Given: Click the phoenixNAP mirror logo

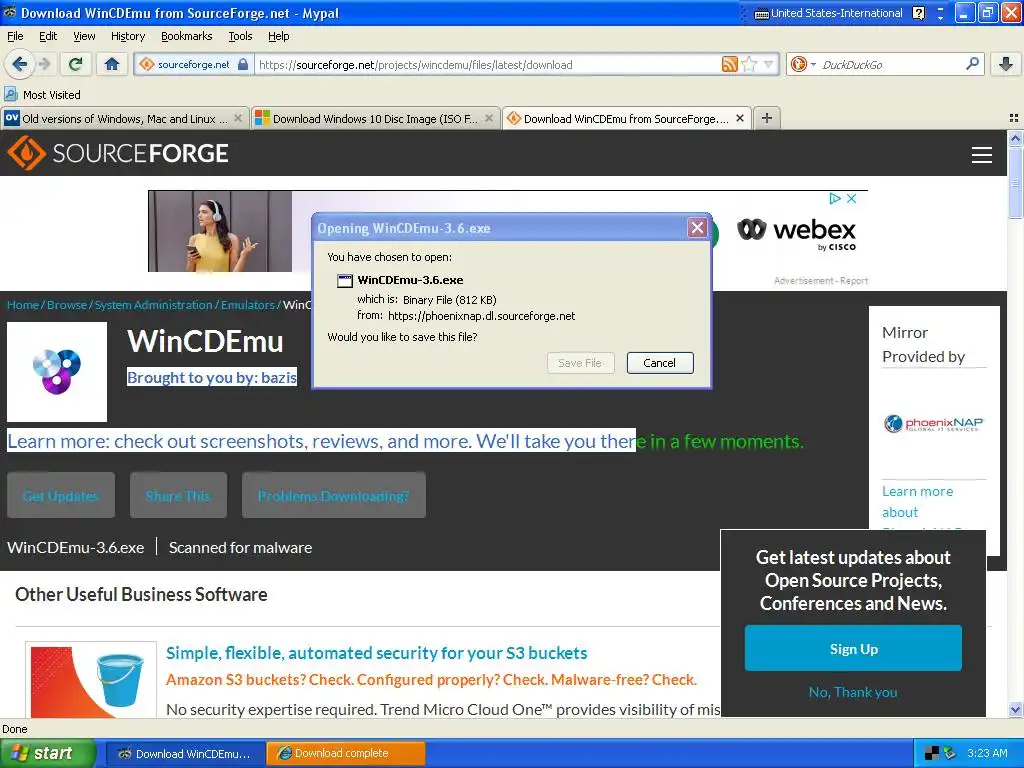Looking at the screenshot, I should point(934,424).
